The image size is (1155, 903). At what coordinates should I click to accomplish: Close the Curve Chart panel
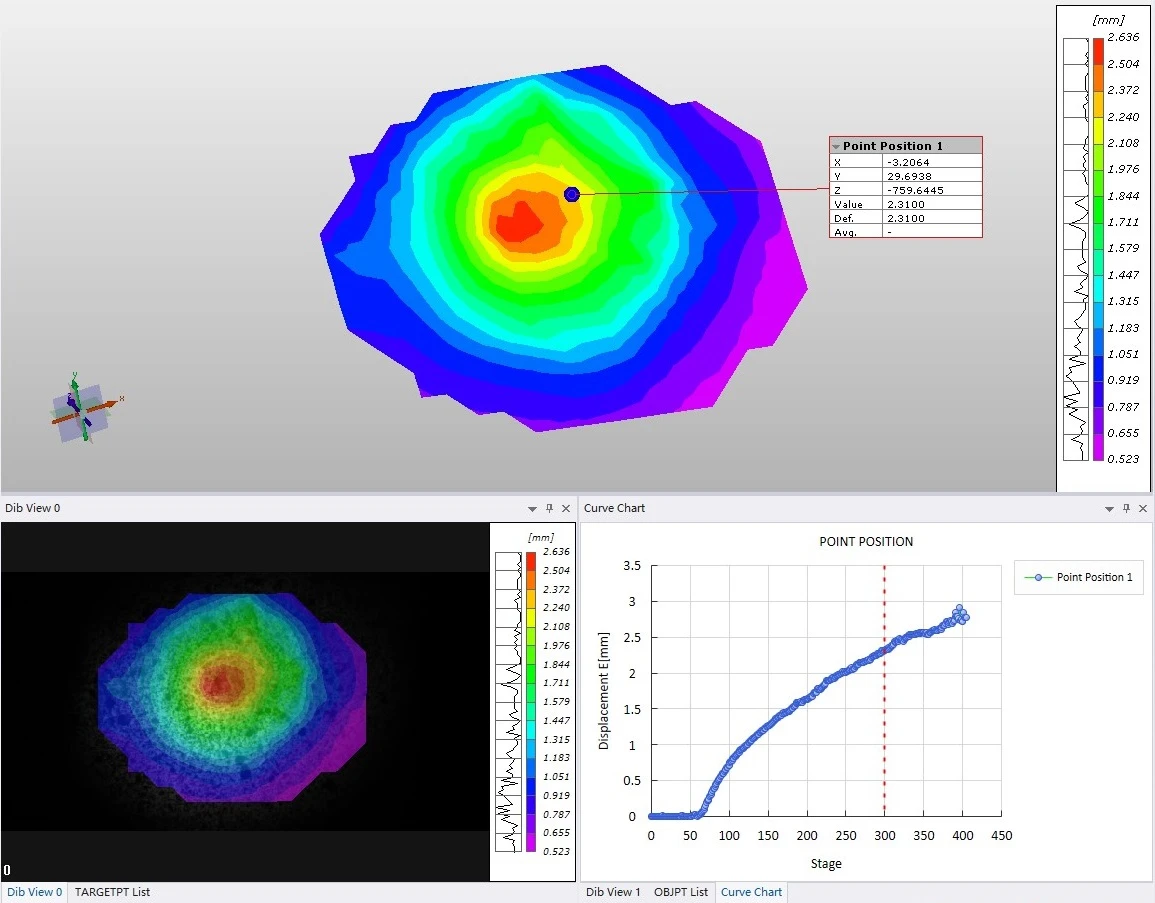tap(1143, 508)
